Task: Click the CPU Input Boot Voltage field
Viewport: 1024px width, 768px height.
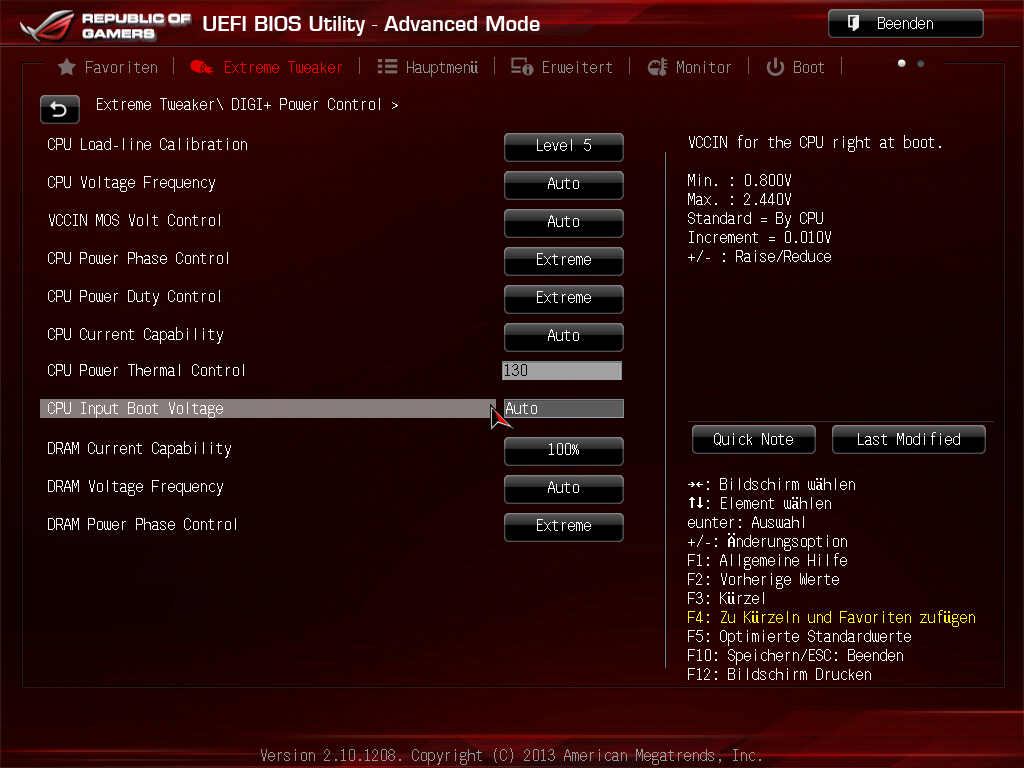Action: [x=564, y=408]
